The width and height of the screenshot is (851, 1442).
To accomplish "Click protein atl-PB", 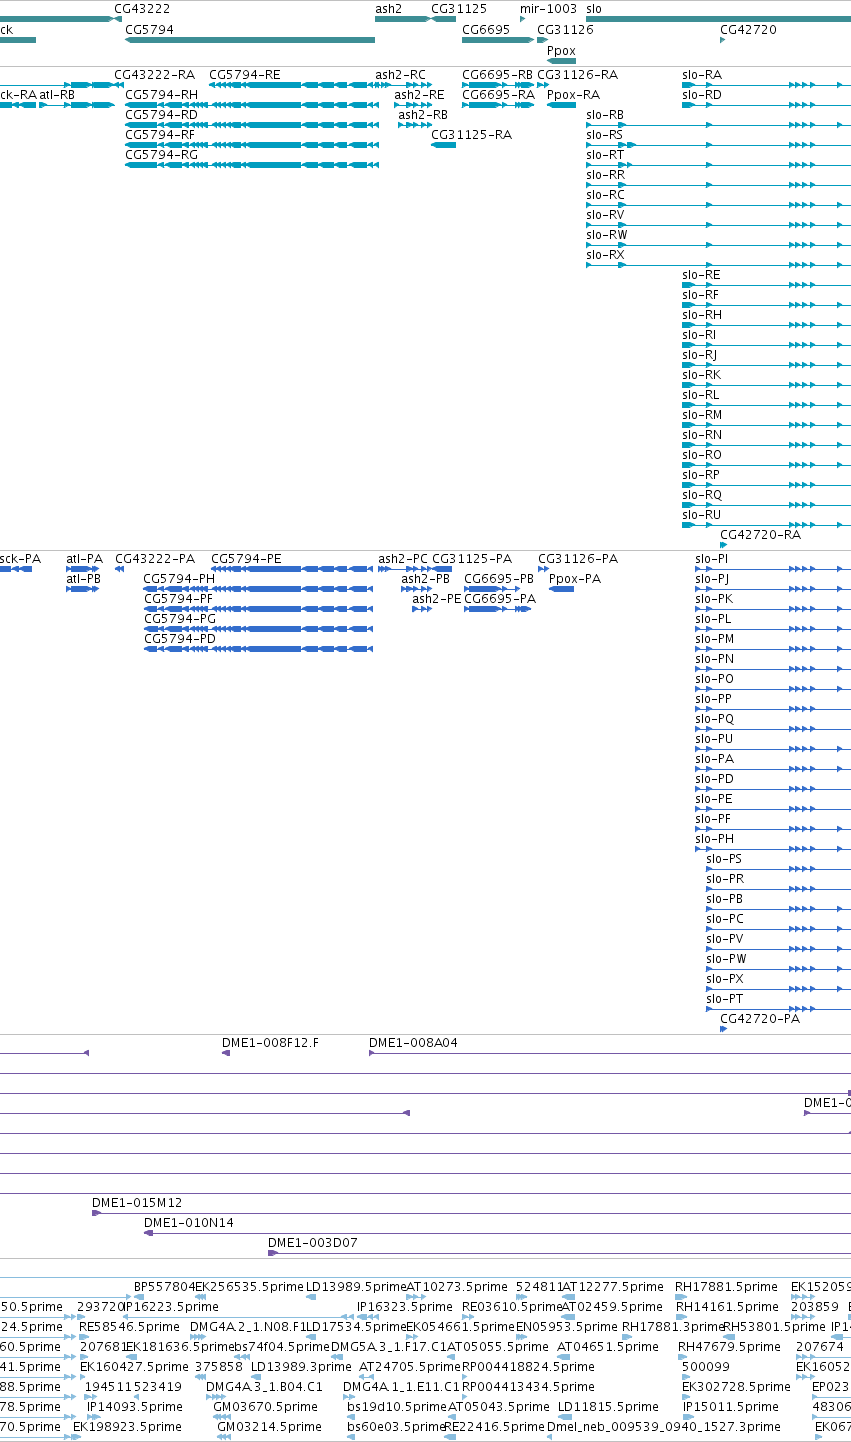I will click(x=85, y=579).
